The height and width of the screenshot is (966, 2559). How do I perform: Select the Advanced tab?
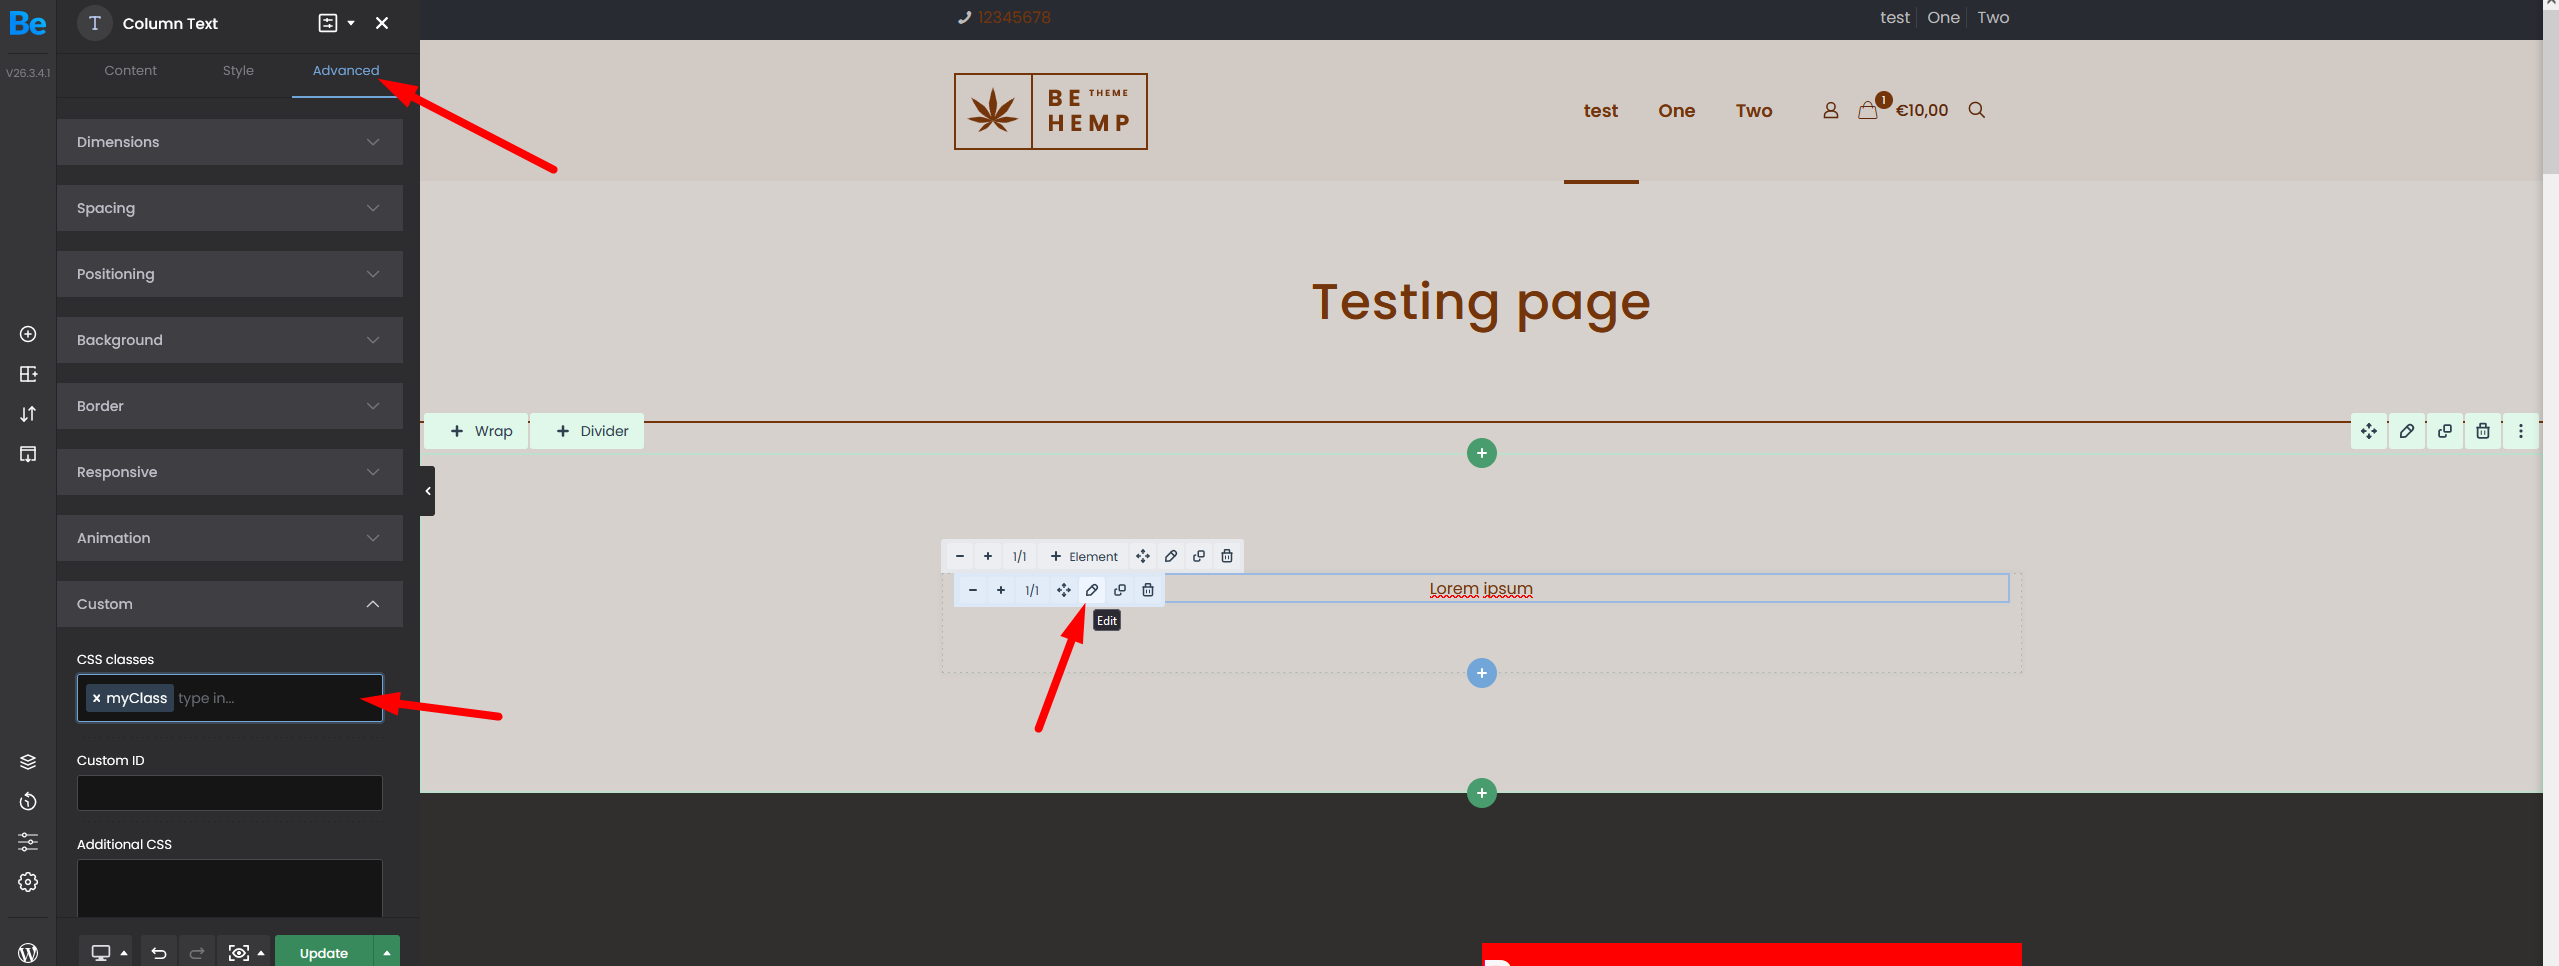(346, 70)
